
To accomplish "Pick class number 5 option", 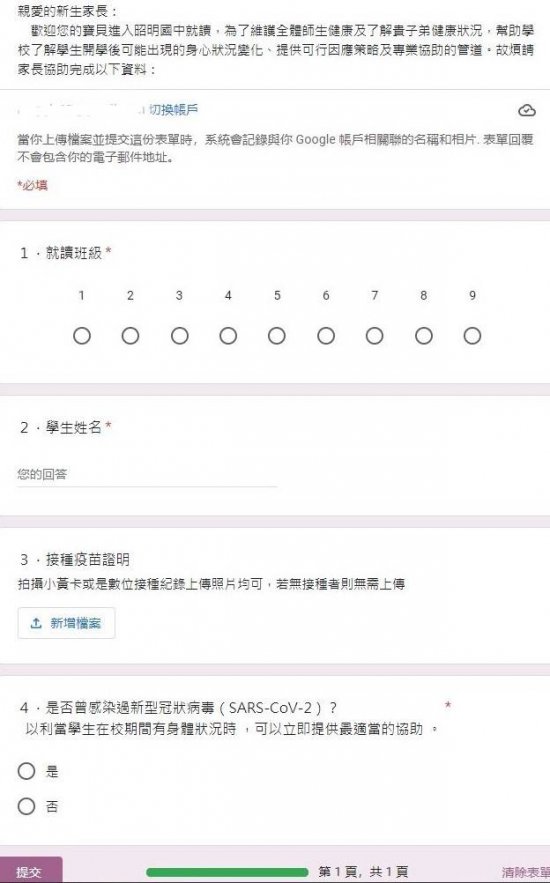I will click(x=276, y=336).
